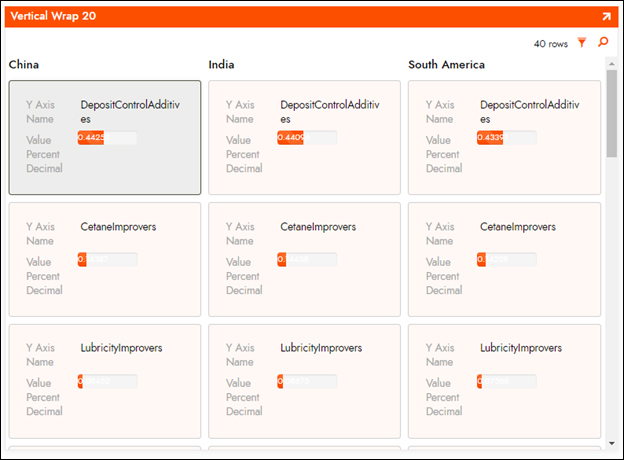Click the South America column header

coord(446,65)
